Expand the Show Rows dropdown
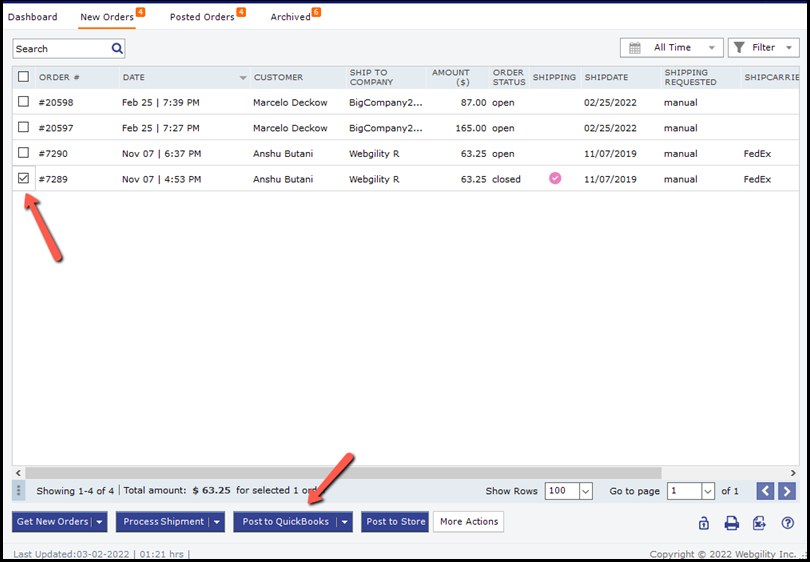The height and width of the screenshot is (562, 810). point(585,491)
